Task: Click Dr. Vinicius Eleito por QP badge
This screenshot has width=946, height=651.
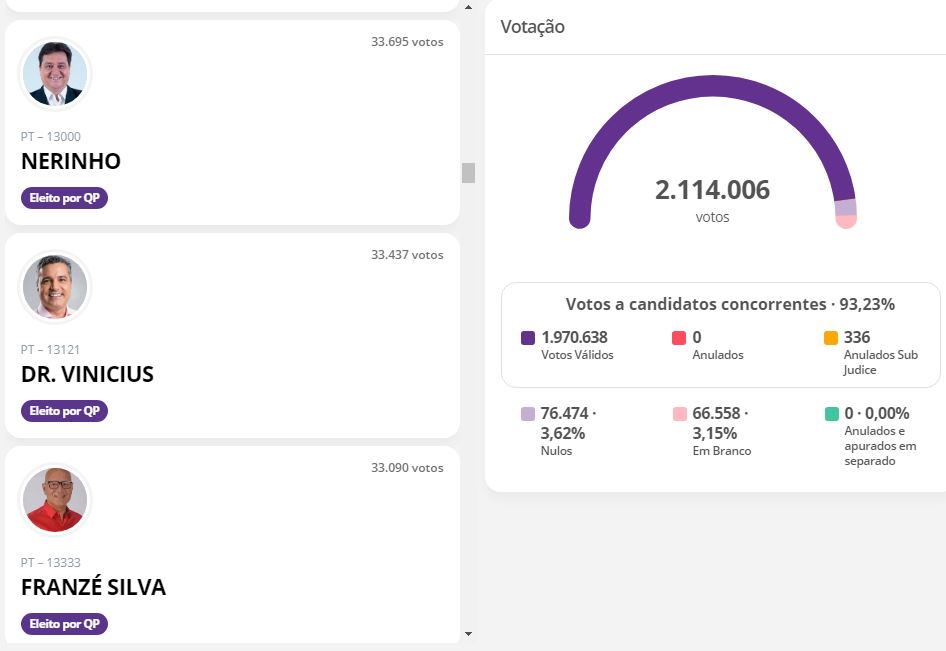Action: [x=65, y=411]
